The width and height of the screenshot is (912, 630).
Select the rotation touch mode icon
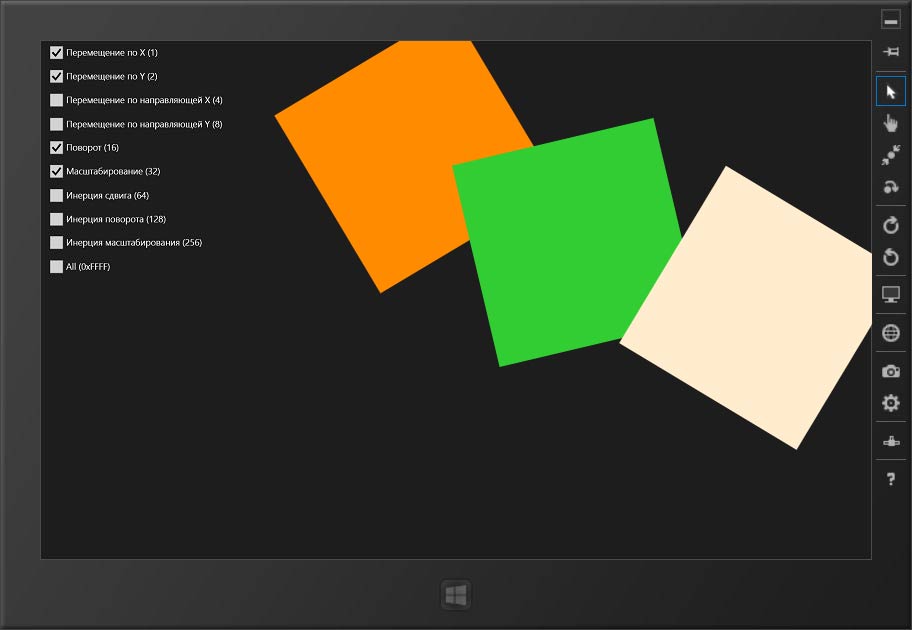[890, 187]
